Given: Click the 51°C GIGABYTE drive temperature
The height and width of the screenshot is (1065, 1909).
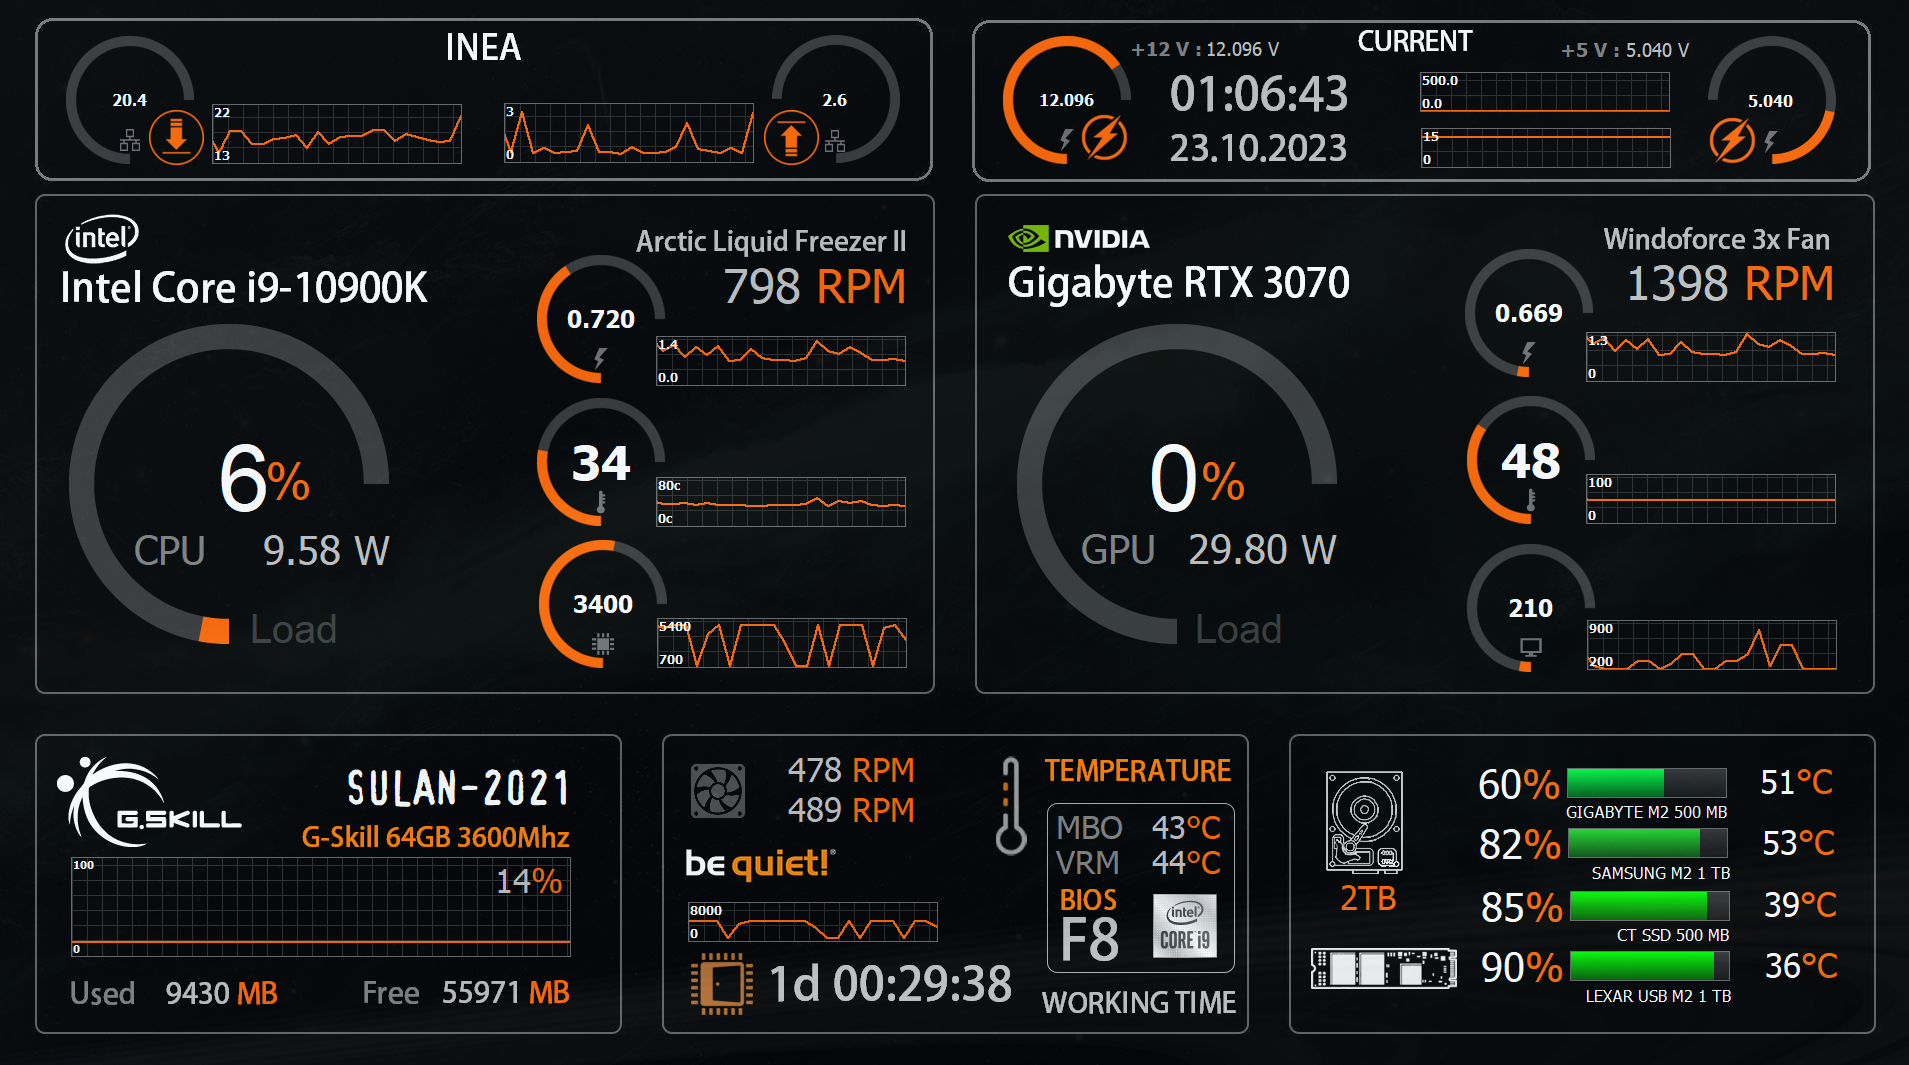Looking at the screenshot, I should [x=1797, y=782].
